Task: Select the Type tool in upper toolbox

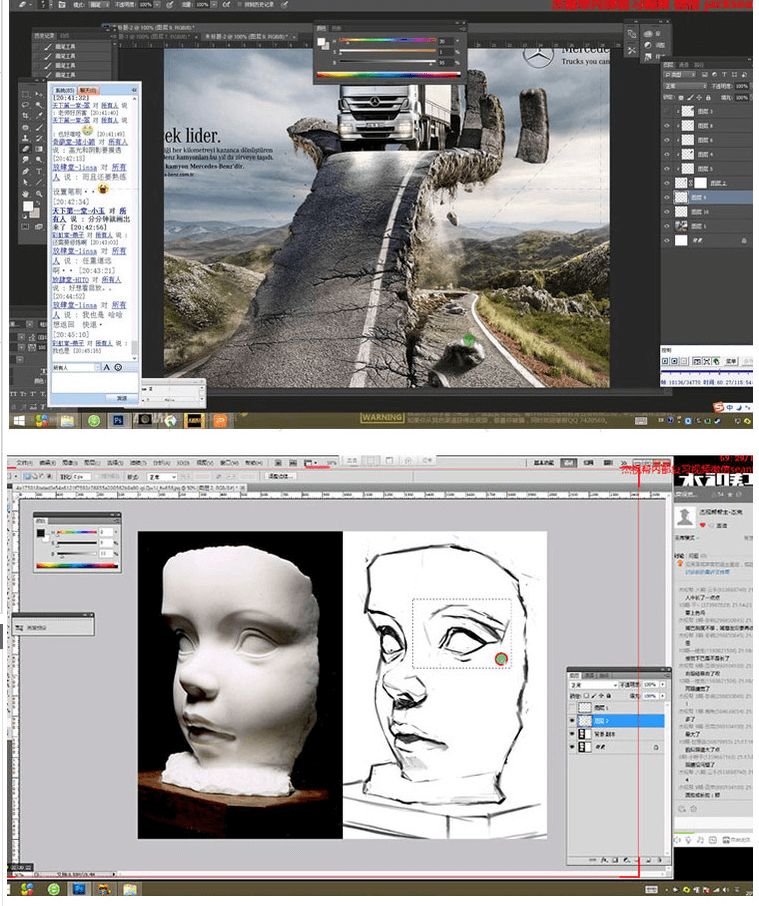Action: click(x=39, y=172)
